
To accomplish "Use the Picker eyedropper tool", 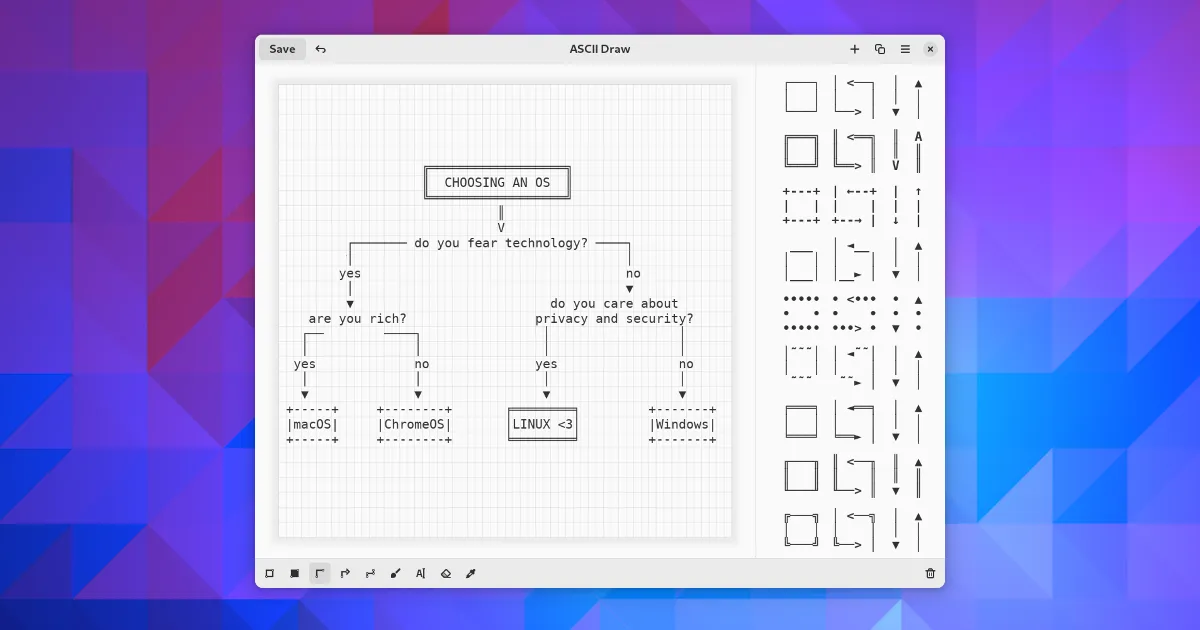I will tap(471, 573).
